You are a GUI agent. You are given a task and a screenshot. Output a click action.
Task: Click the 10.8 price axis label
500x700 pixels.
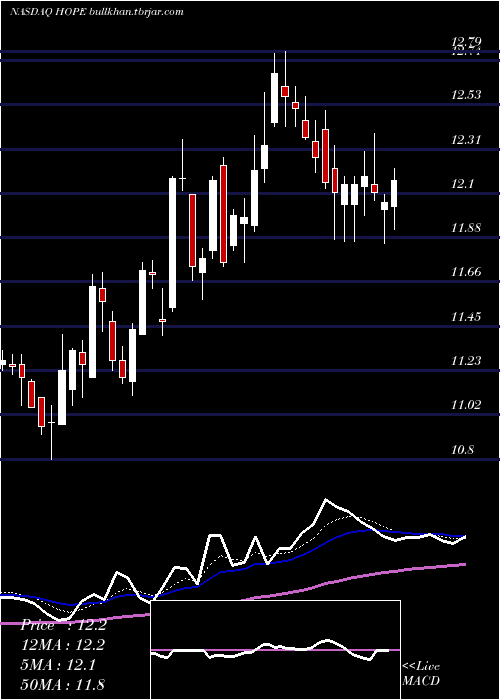pos(462,450)
